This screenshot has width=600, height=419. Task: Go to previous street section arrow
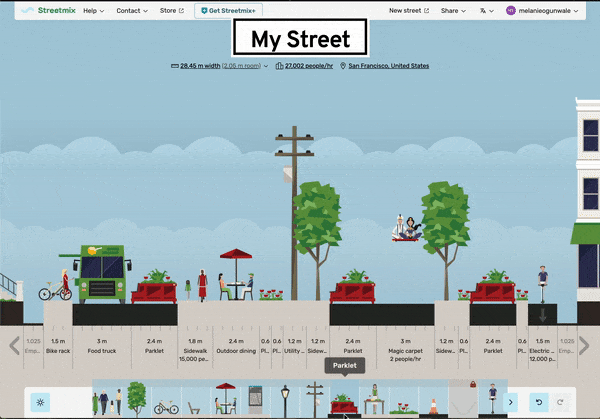point(15,346)
